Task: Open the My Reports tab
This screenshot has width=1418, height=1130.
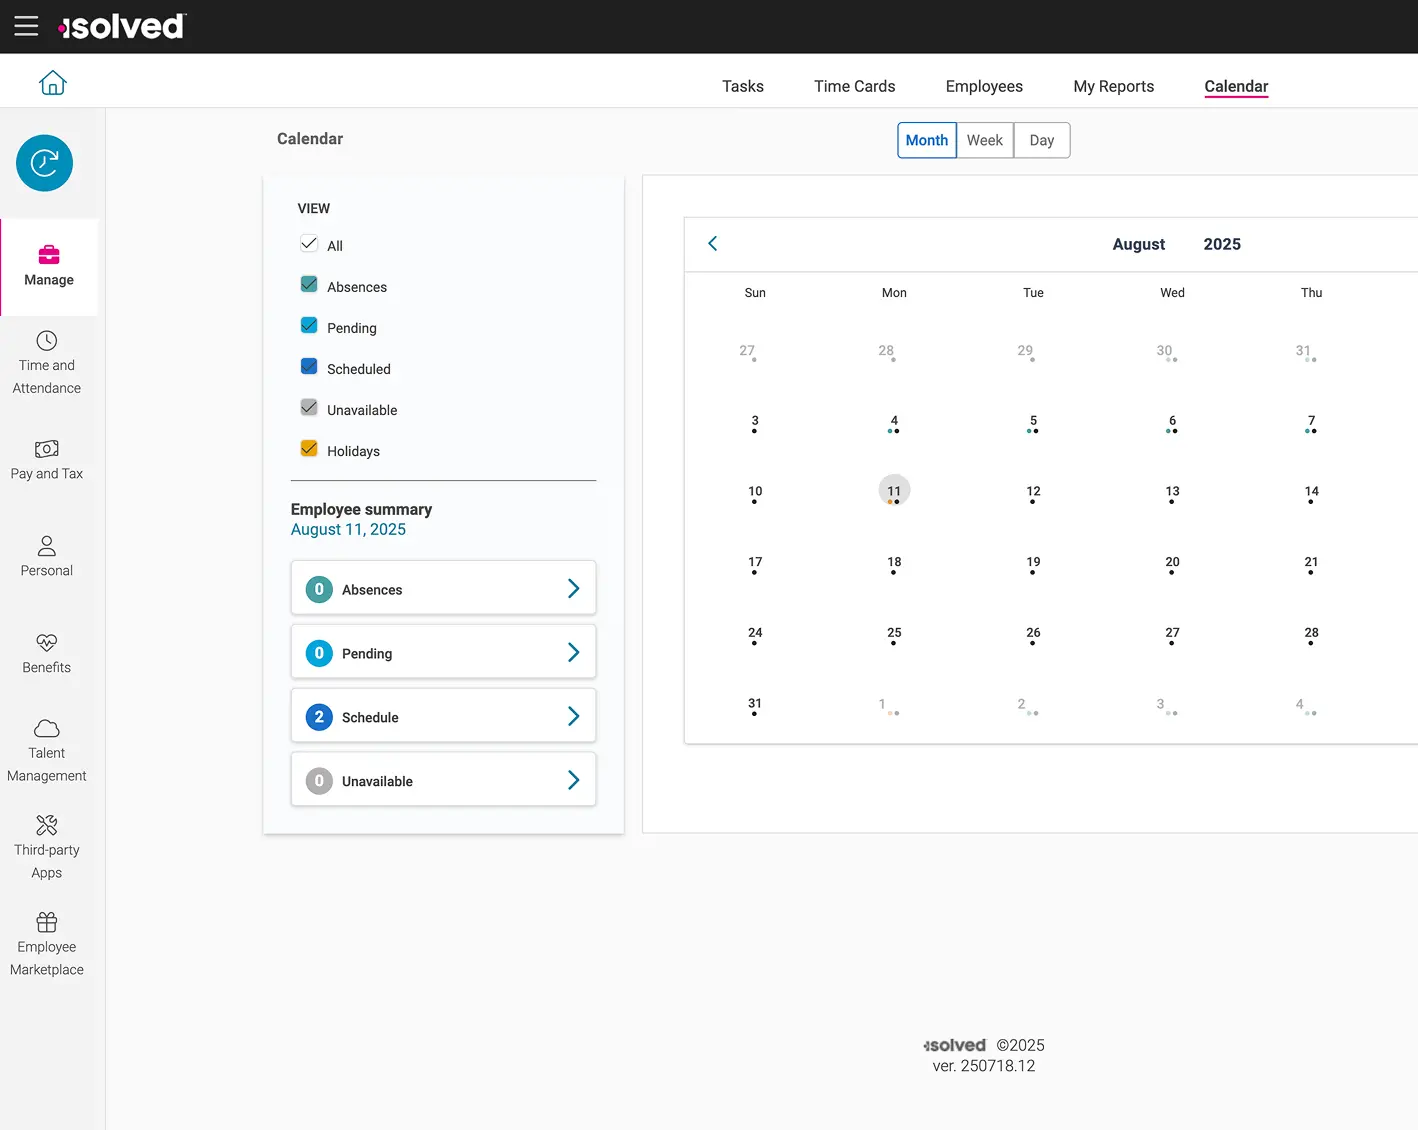Action: [1113, 86]
